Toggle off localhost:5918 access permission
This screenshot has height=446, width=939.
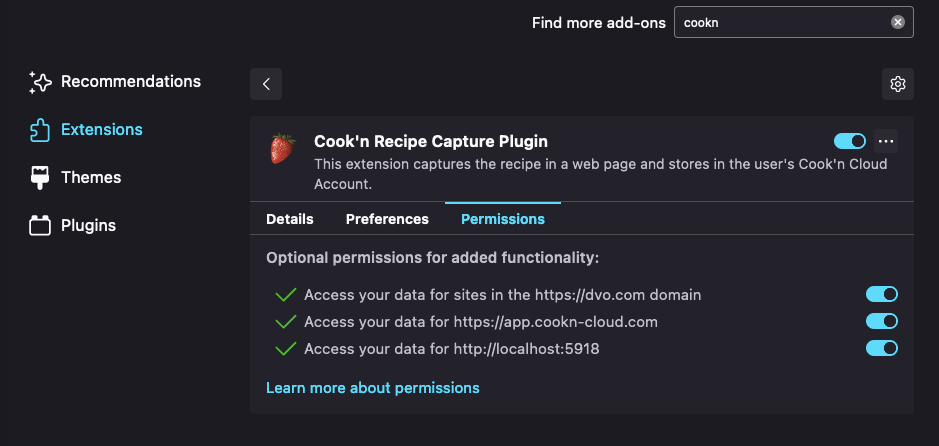[x=882, y=348]
